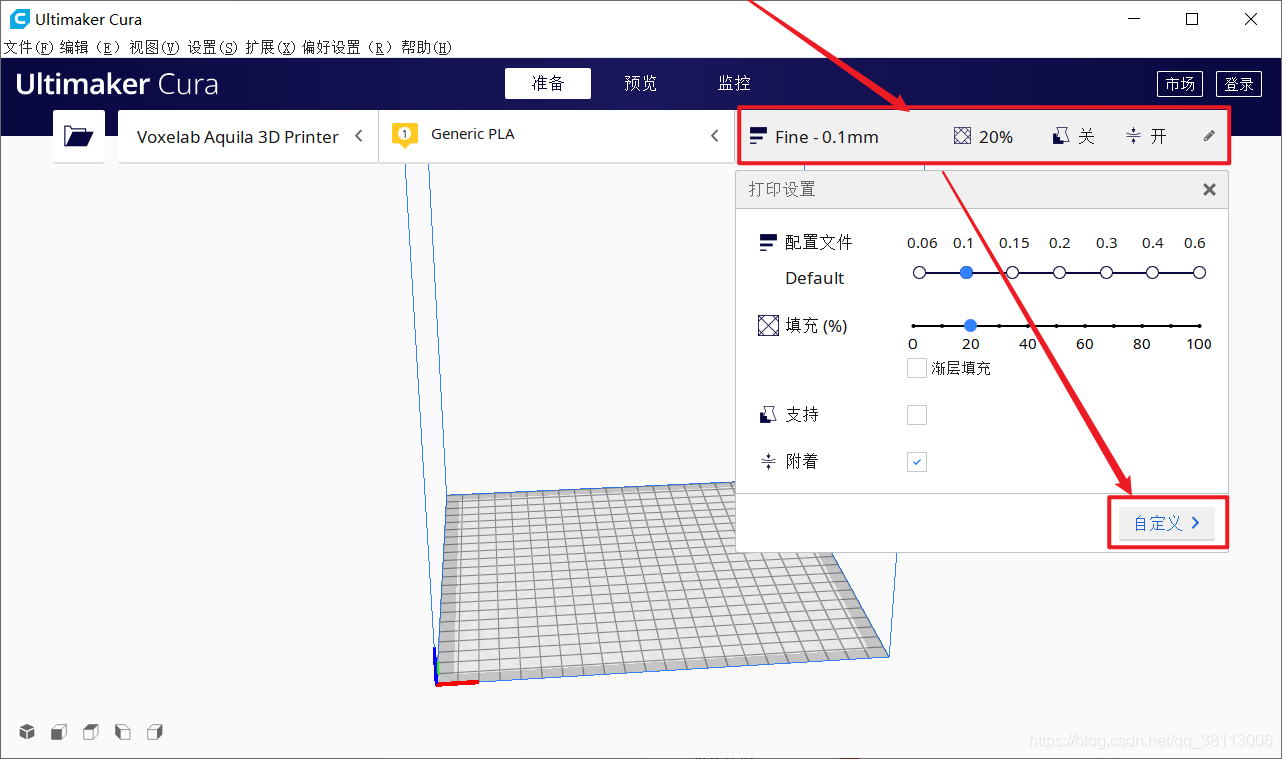Click the pencil edit icon in settings bar

[1209, 136]
